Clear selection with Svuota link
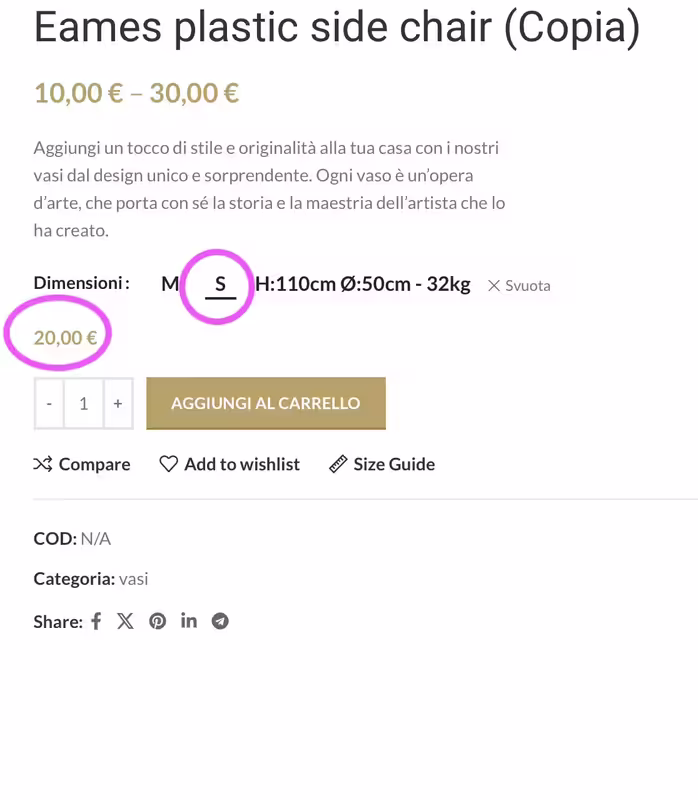Image resolution: width=698 pixels, height=800 pixels. pos(519,285)
